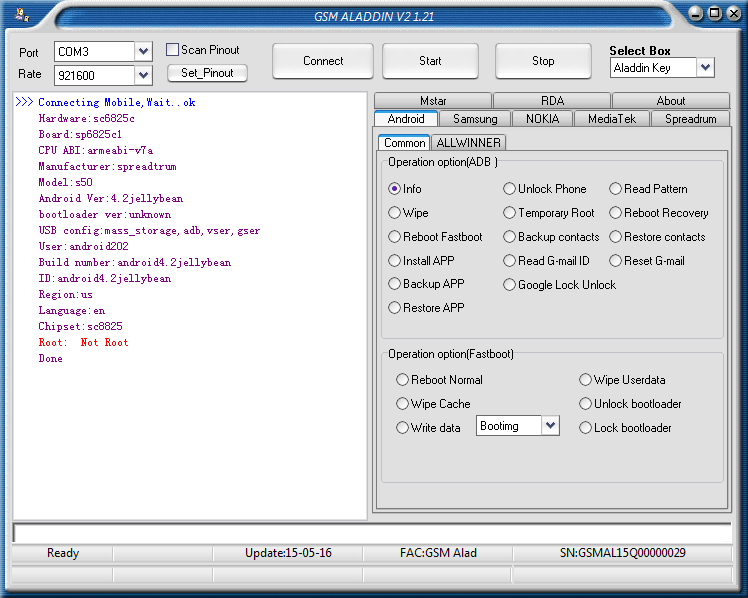
Task: Maximize the GSM Aladdin window
Action: click(715, 13)
